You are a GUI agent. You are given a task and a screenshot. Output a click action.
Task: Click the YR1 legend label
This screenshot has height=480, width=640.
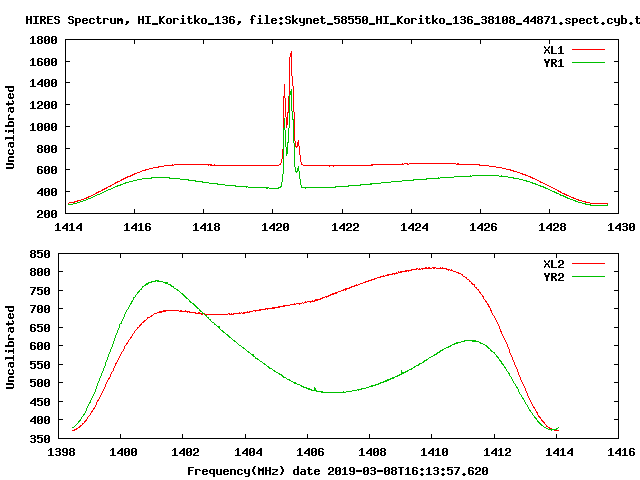(553, 63)
